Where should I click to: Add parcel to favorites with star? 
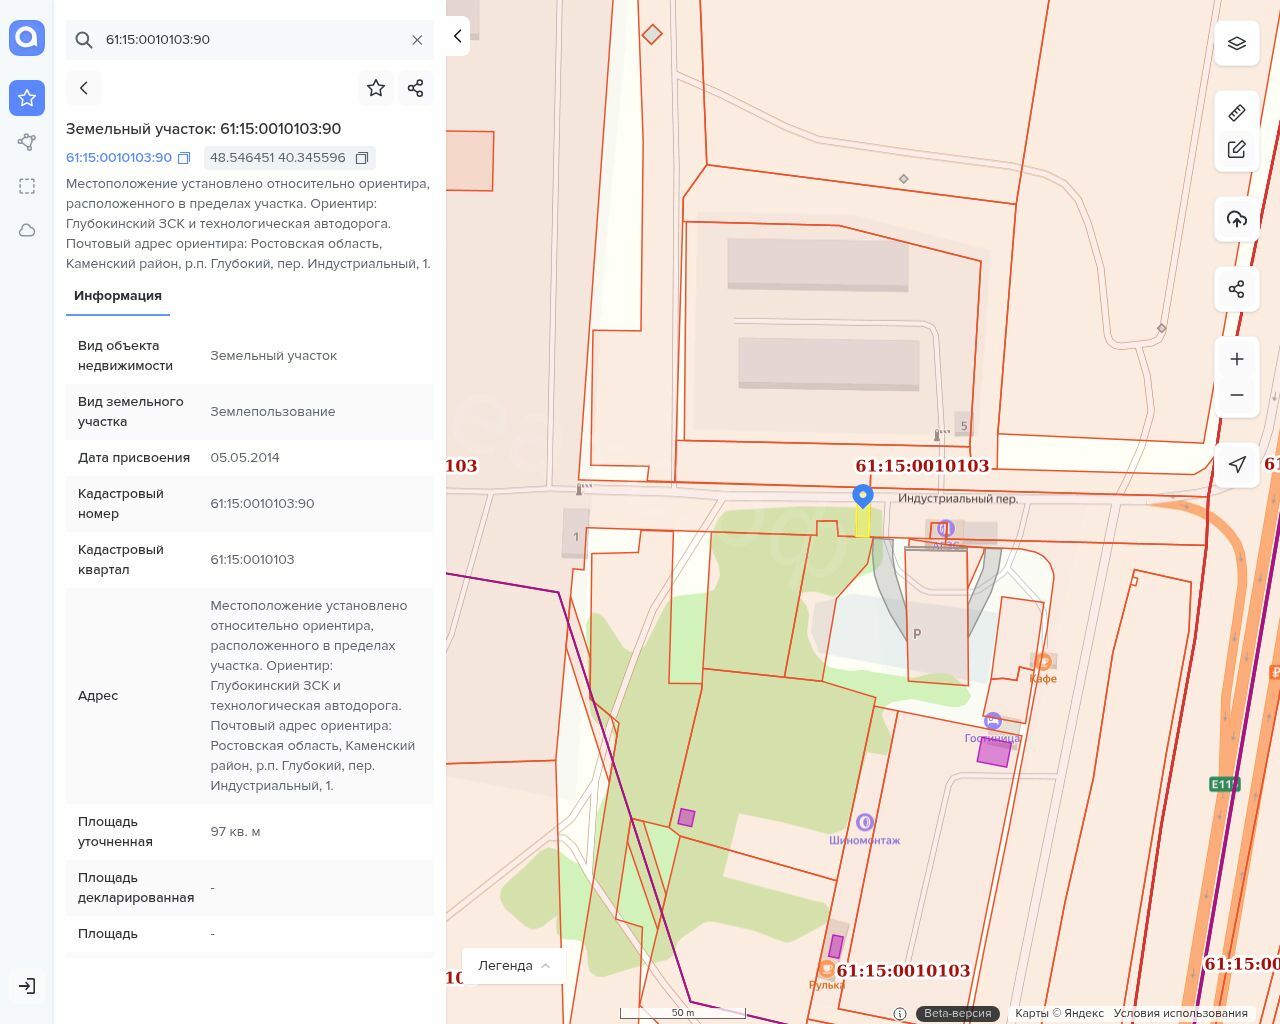coord(376,88)
